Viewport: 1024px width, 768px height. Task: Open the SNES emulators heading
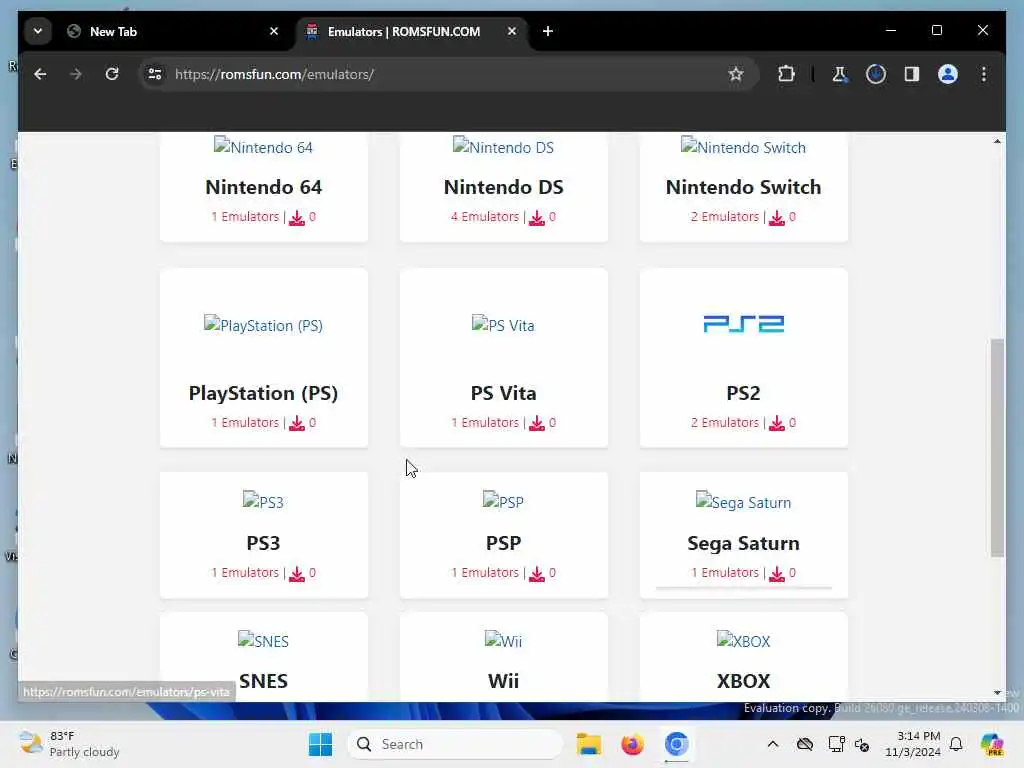pos(263,681)
